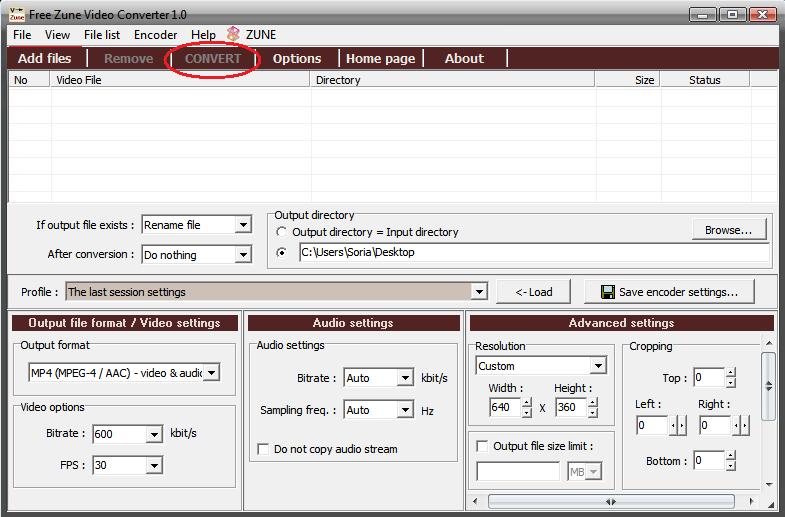The height and width of the screenshot is (517, 785).
Task: Click scroll down arrow in Advanced settings
Action: pos(769,484)
